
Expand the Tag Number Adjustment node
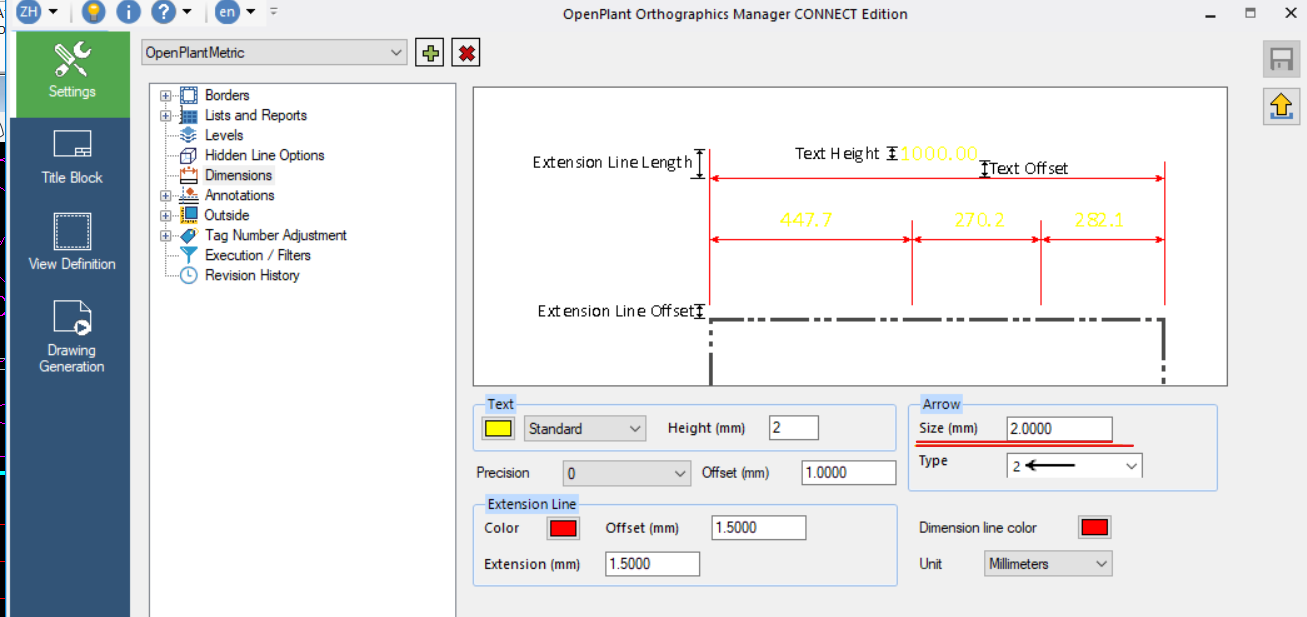[166, 236]
